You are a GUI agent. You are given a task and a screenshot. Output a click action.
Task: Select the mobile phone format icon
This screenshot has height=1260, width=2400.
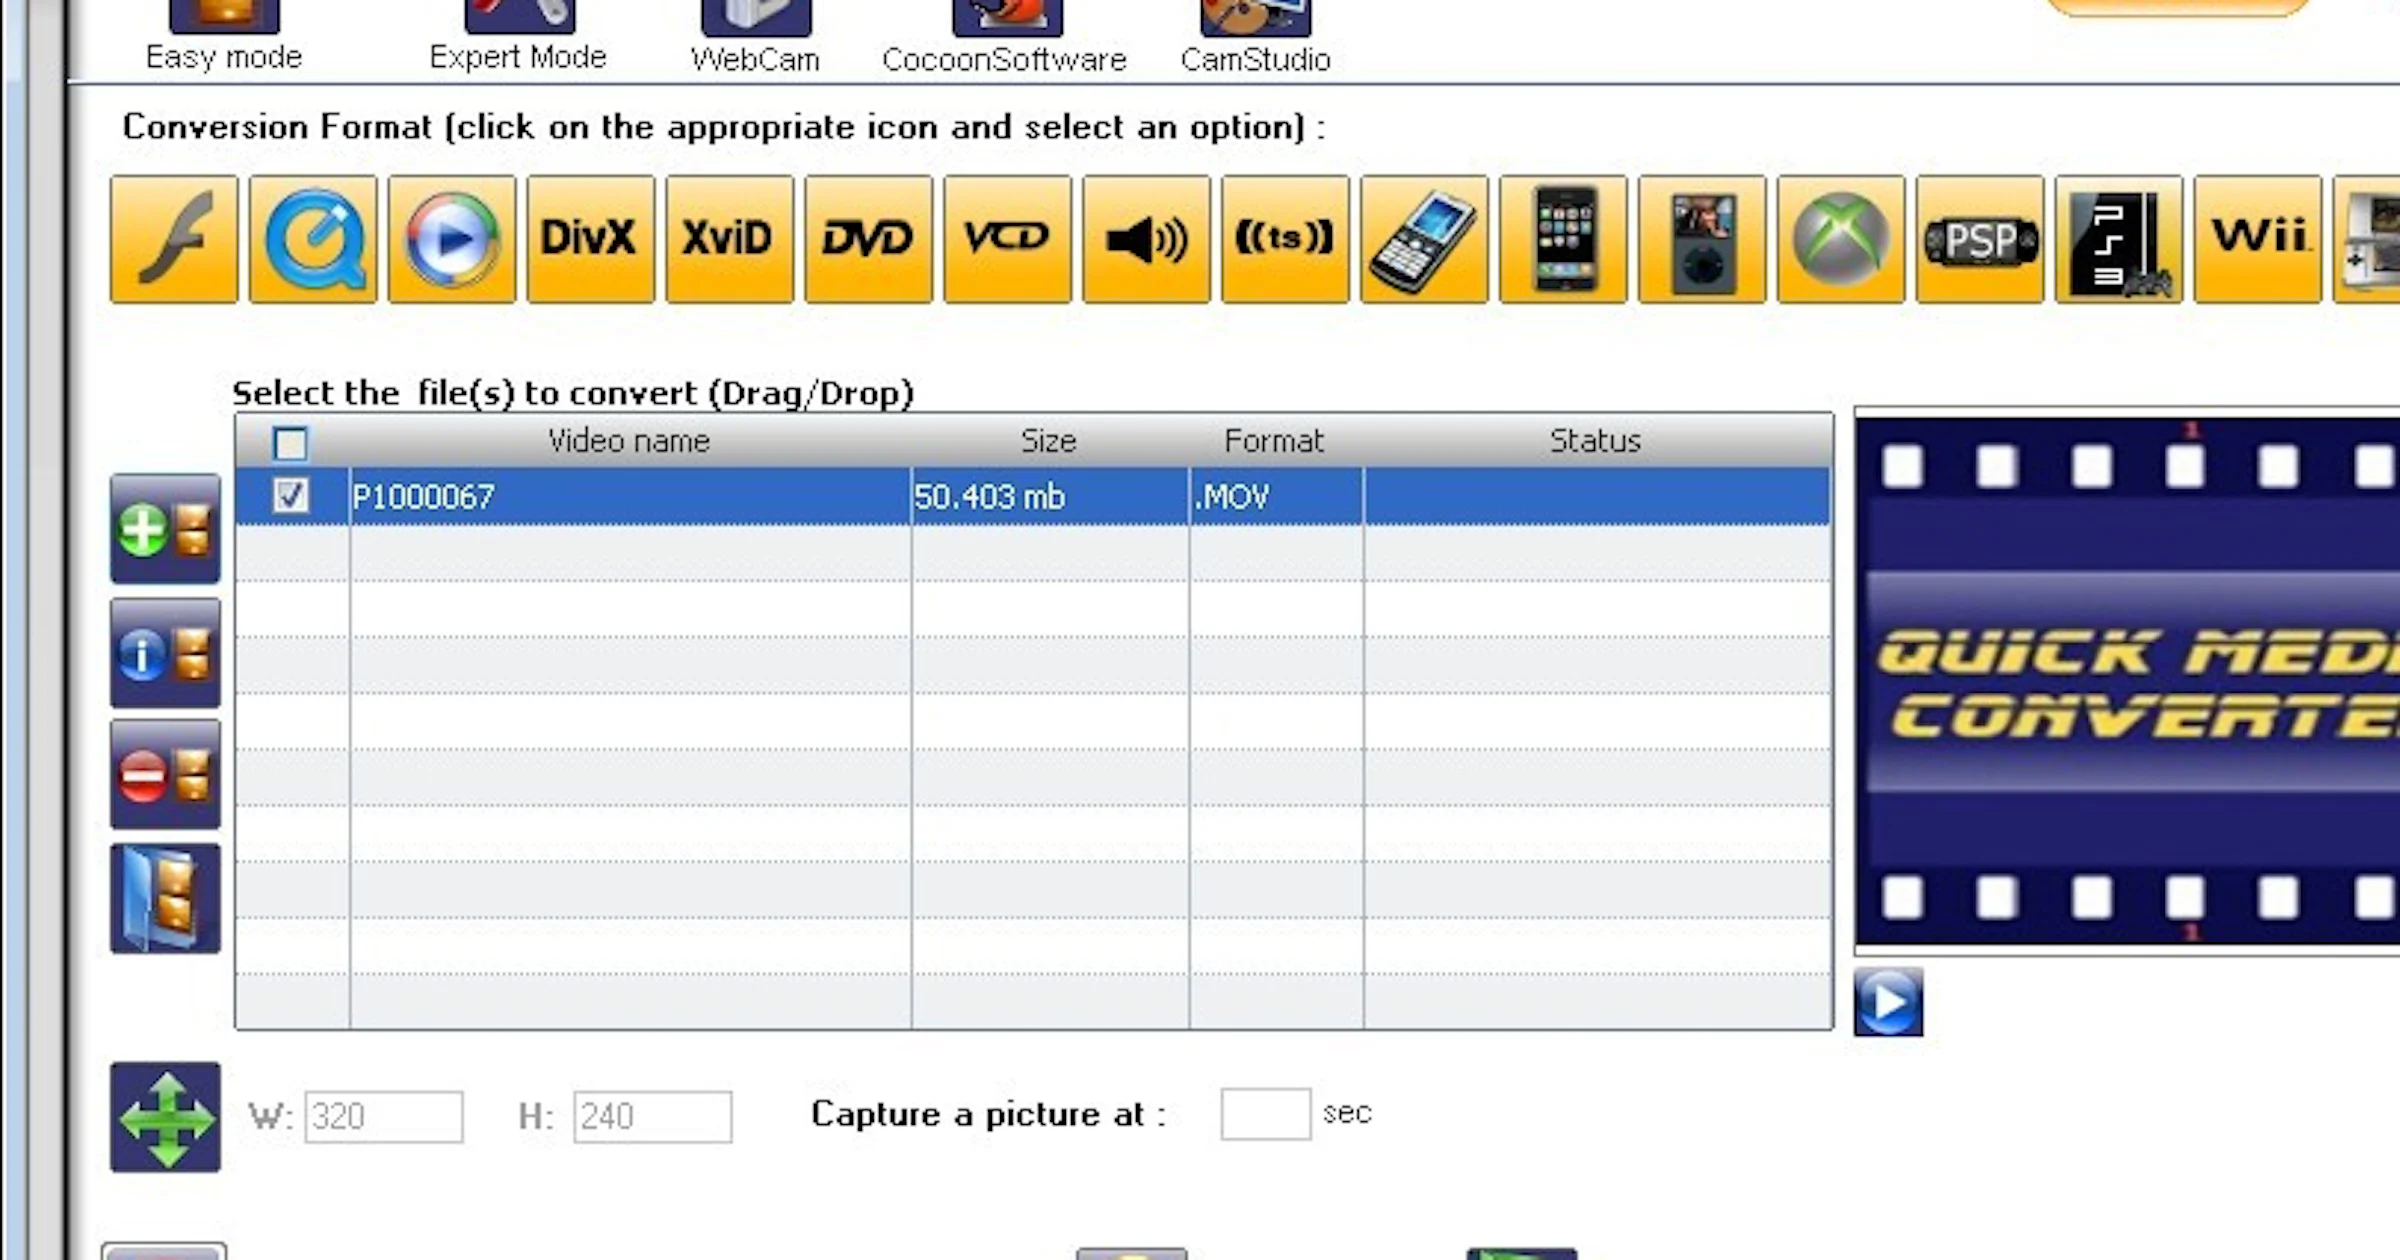click(x=1425, y=239)
